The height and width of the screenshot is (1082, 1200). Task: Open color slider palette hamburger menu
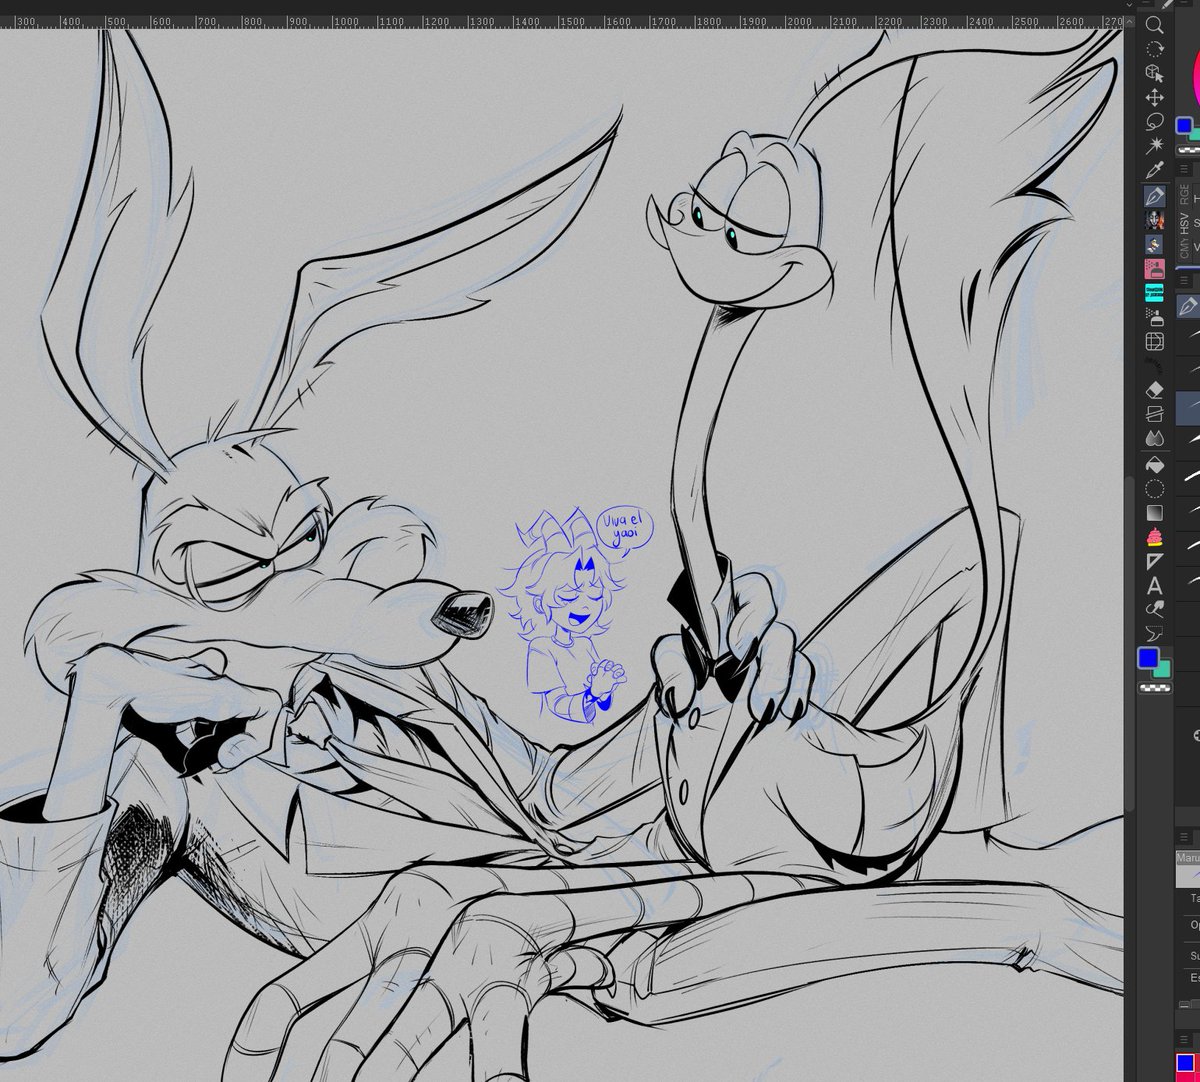(1185, 170)
